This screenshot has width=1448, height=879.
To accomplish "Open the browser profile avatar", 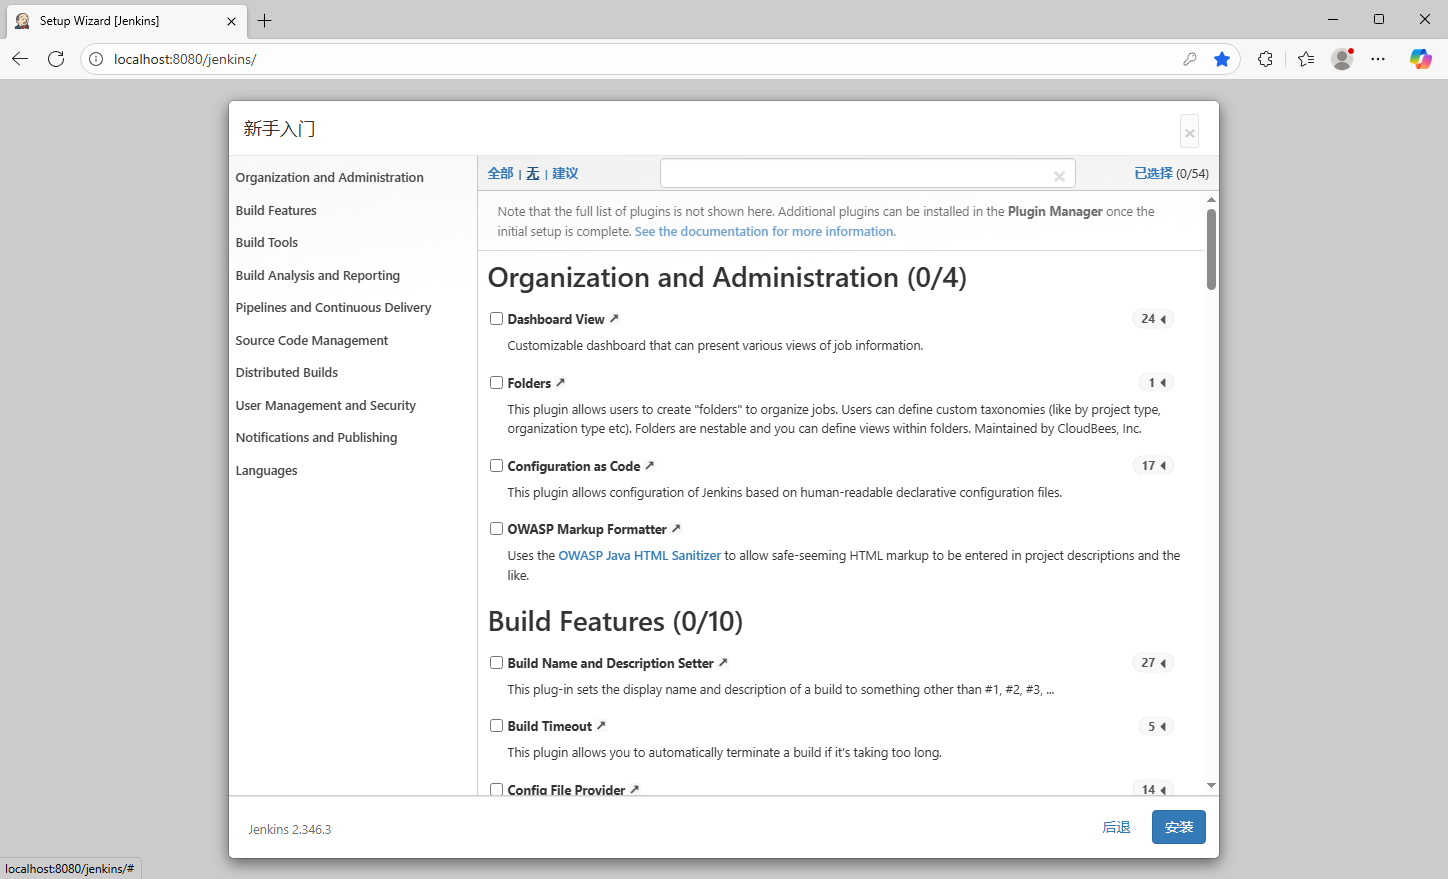I will point(1342,59).
